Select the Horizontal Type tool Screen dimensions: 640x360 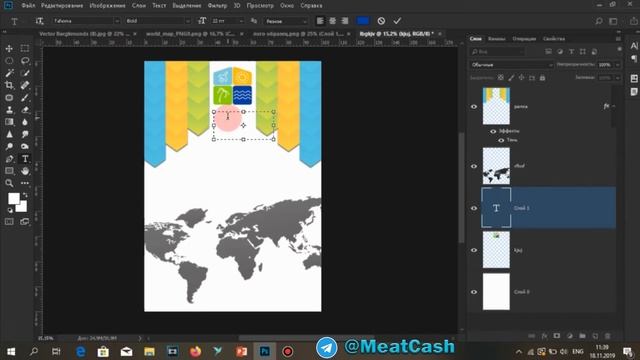point(24,159)
